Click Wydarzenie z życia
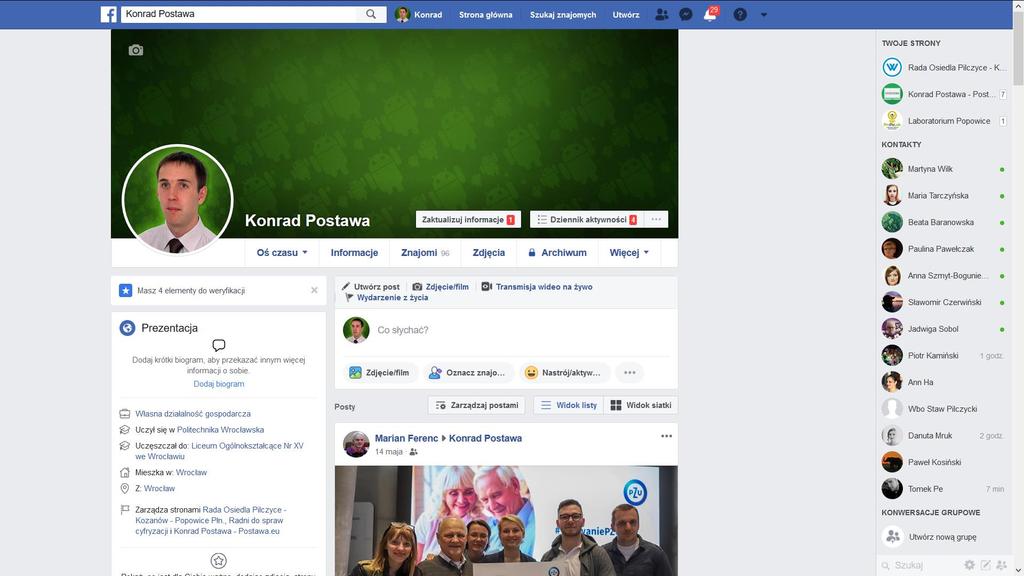Screen dimensions: 1024x576 387,297
